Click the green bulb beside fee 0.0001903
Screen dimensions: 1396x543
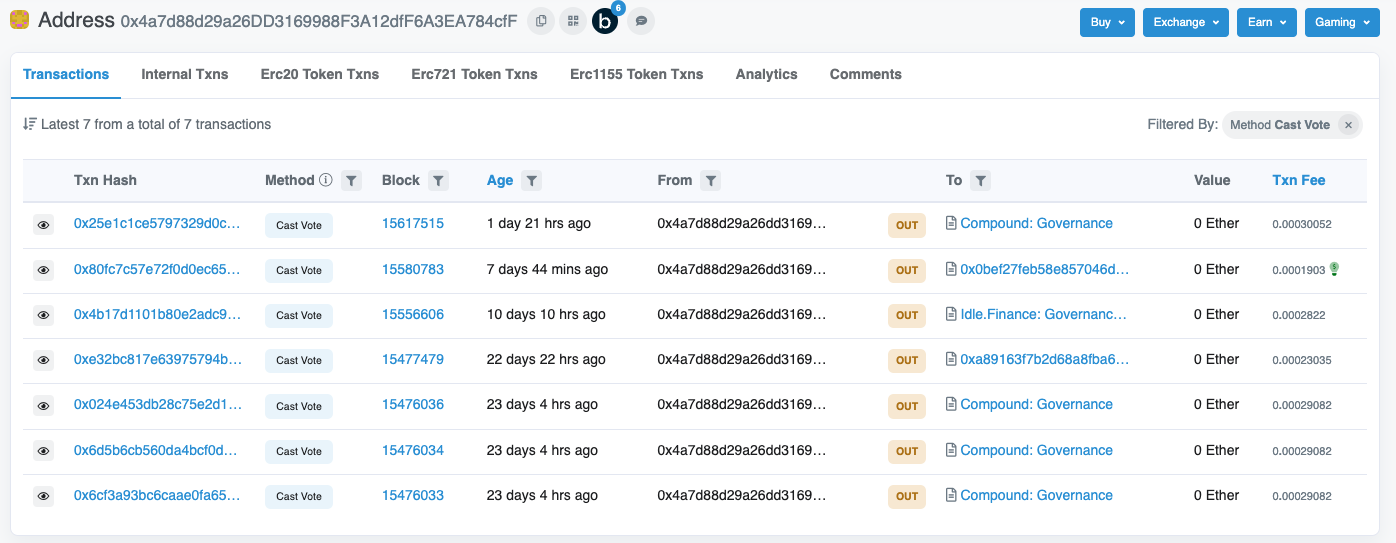tap(1334, 269)
